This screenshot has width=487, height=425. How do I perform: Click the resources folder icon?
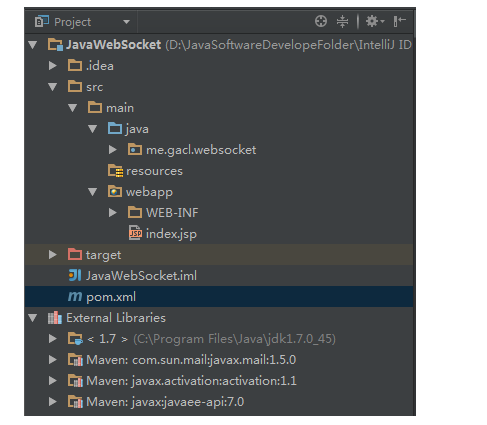pyautogui.click(x=115, y=171)
